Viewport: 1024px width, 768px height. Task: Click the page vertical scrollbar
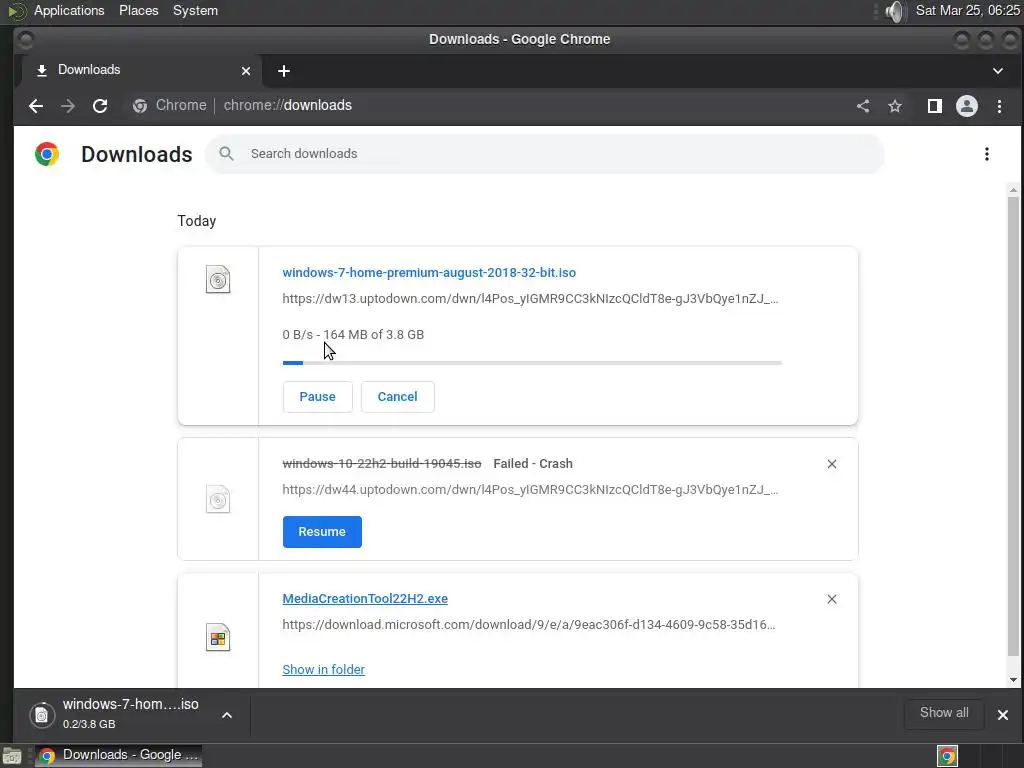1013,426
